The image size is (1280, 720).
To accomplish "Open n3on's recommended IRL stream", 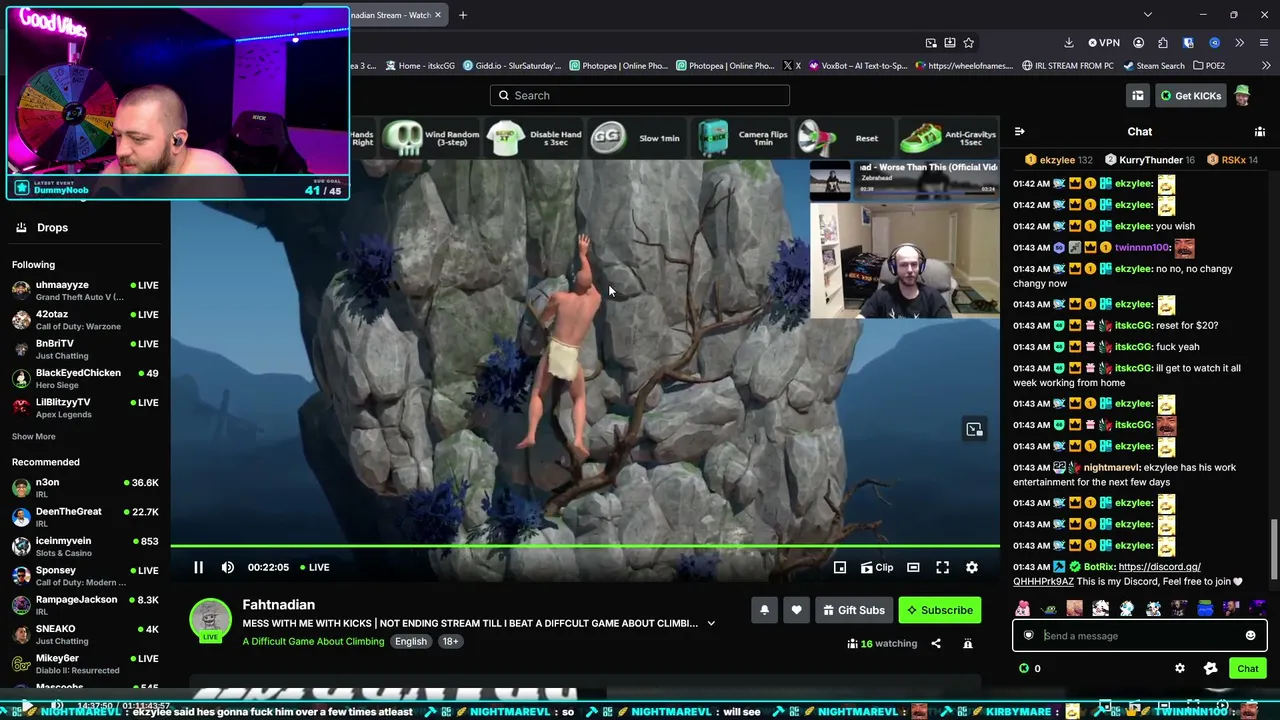I will tap(85, 487).
